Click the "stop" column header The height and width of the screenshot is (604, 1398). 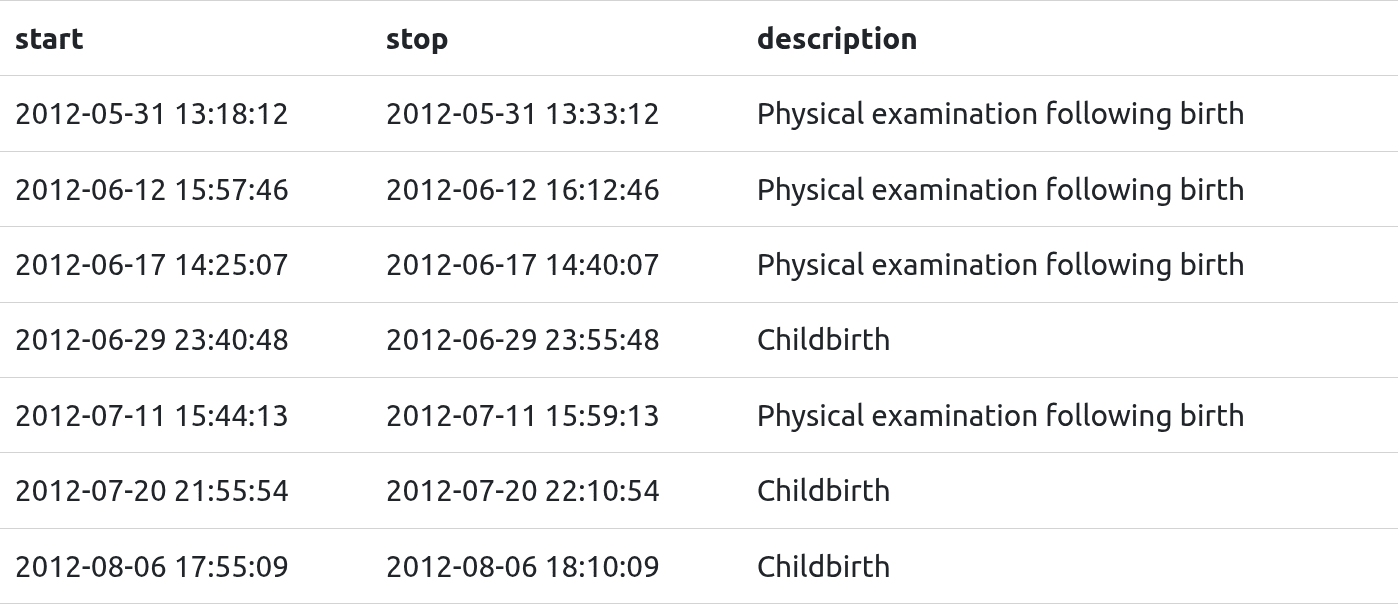click(x=417, y=39)
